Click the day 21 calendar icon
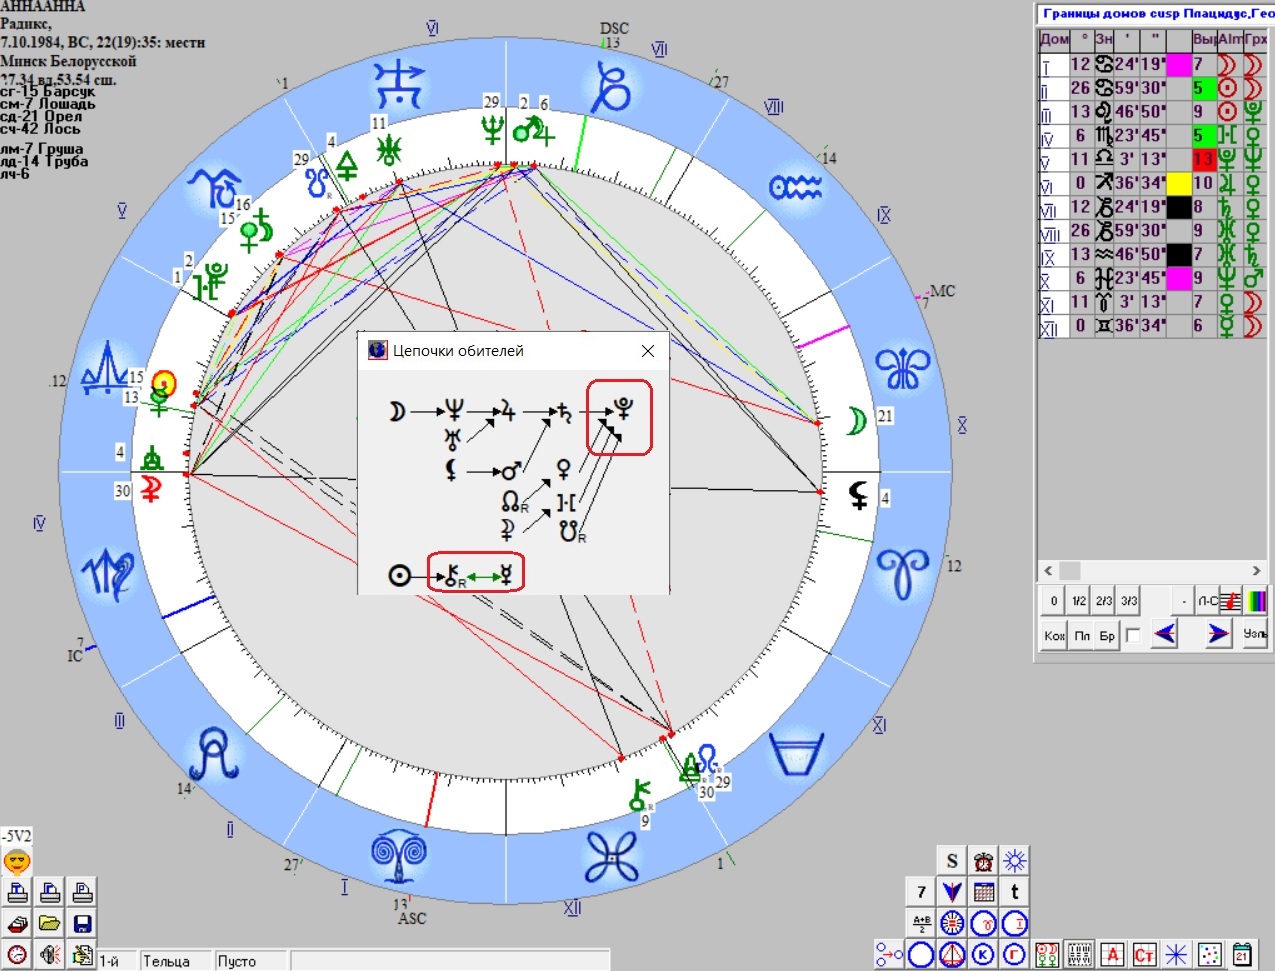Image resolution: width=1275 pixels, height=971 pixels. tap(1242, 954)
